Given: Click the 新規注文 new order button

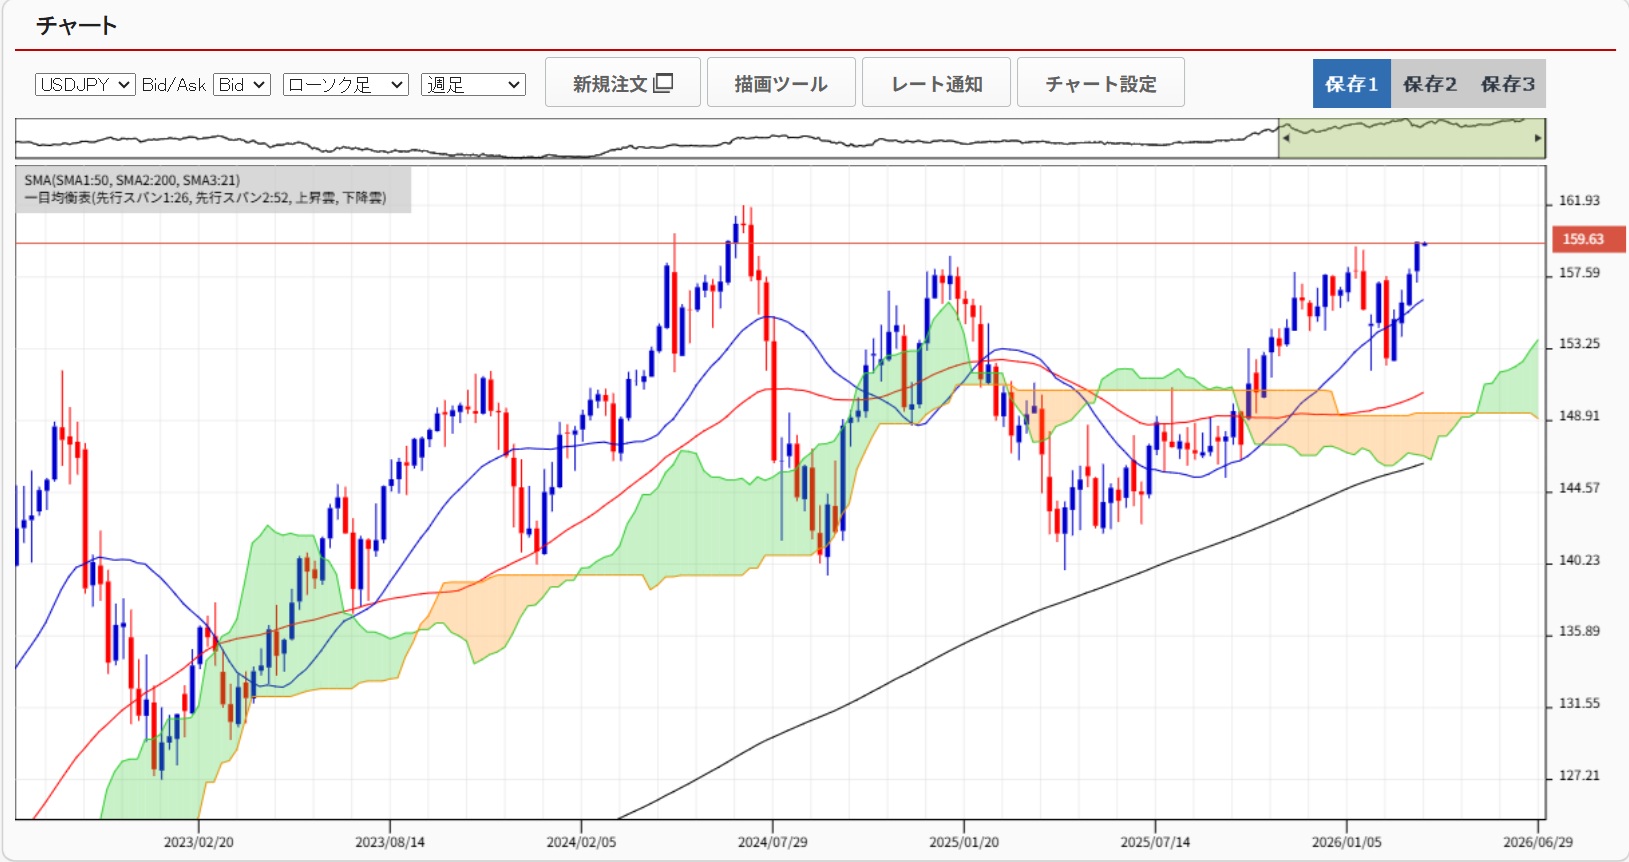Looking at the screenshot, I should (622, 83).
